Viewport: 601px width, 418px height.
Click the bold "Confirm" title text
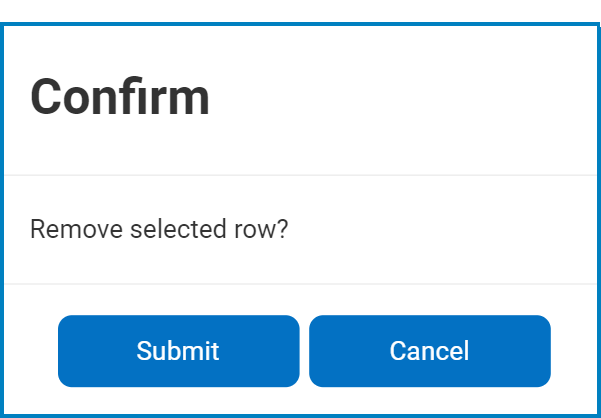(120, 97)
